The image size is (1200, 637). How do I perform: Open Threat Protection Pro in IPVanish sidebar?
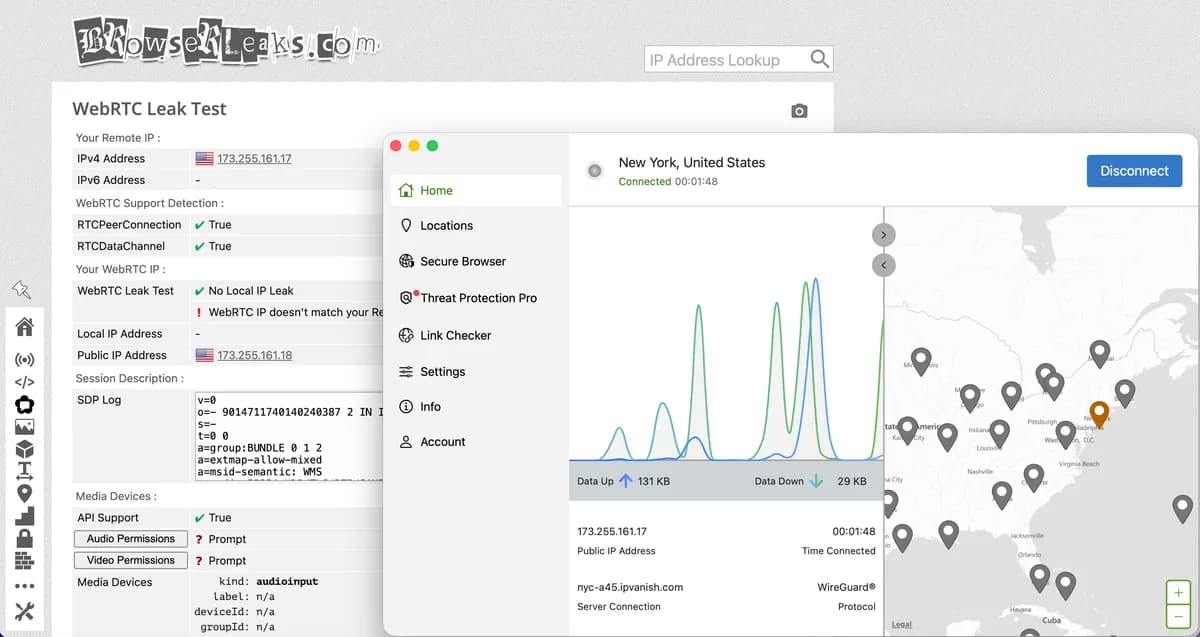[x=476, y=298]
